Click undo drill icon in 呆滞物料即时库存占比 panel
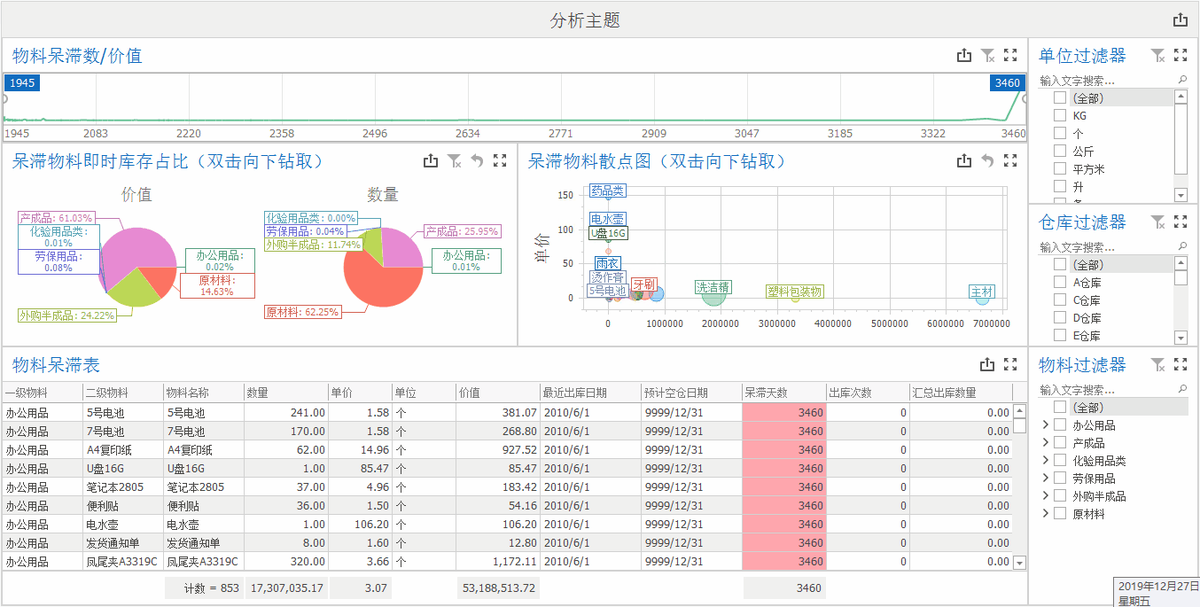1200x607 pixels. pos(477,161)
